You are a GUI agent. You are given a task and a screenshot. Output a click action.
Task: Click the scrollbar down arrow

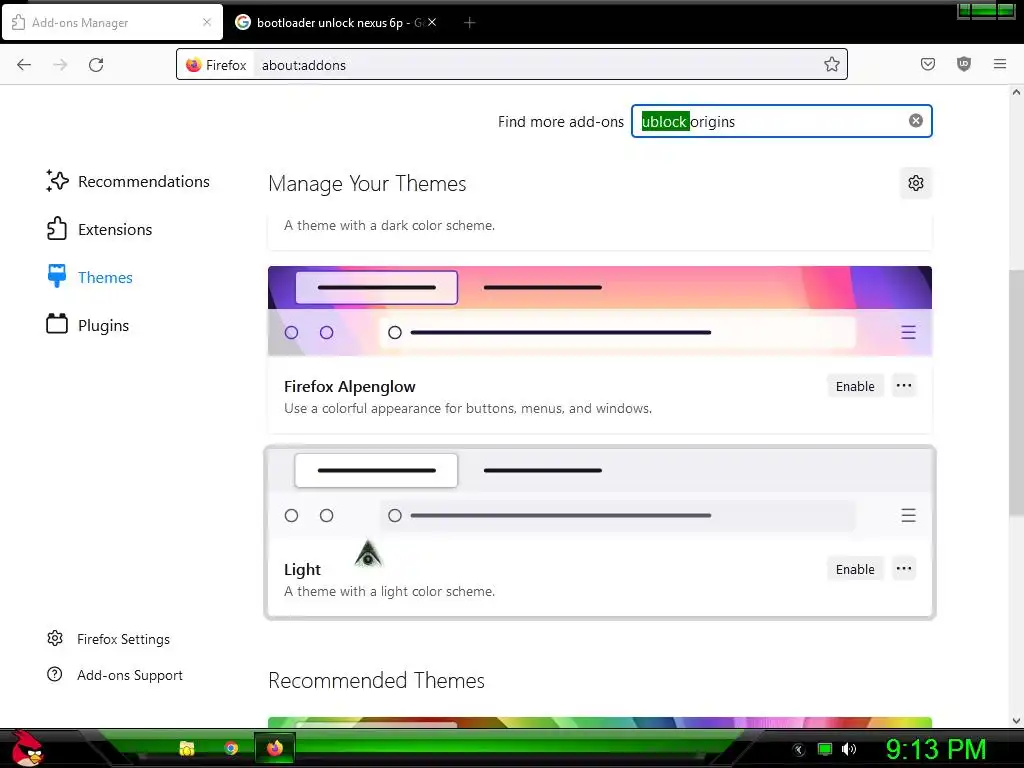[x=1016, y=721]
